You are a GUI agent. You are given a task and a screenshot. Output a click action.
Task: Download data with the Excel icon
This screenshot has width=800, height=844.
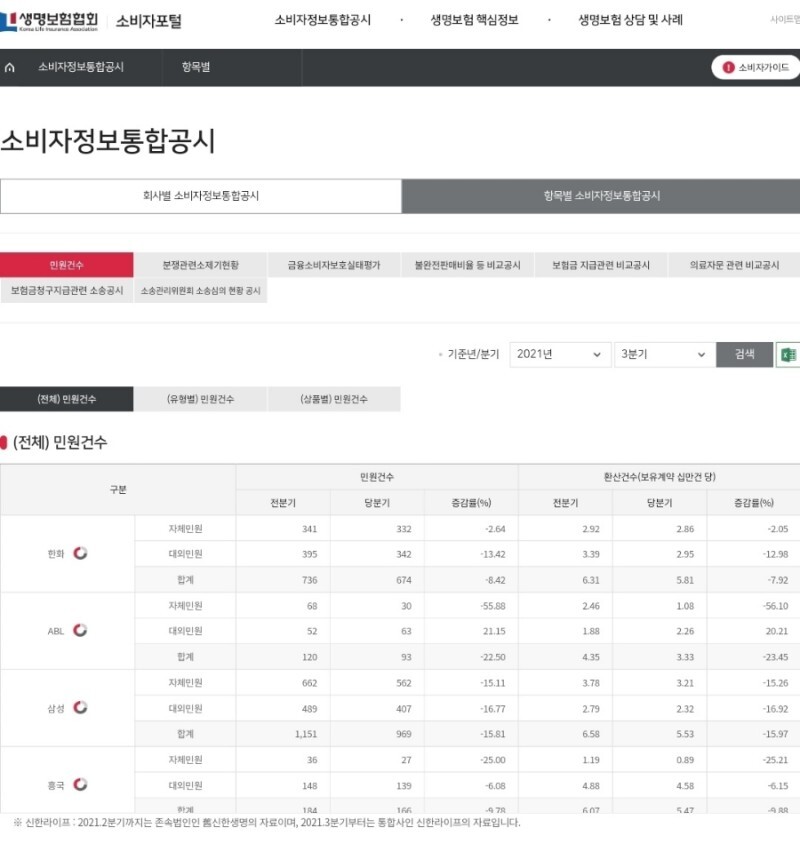[788, 355]
